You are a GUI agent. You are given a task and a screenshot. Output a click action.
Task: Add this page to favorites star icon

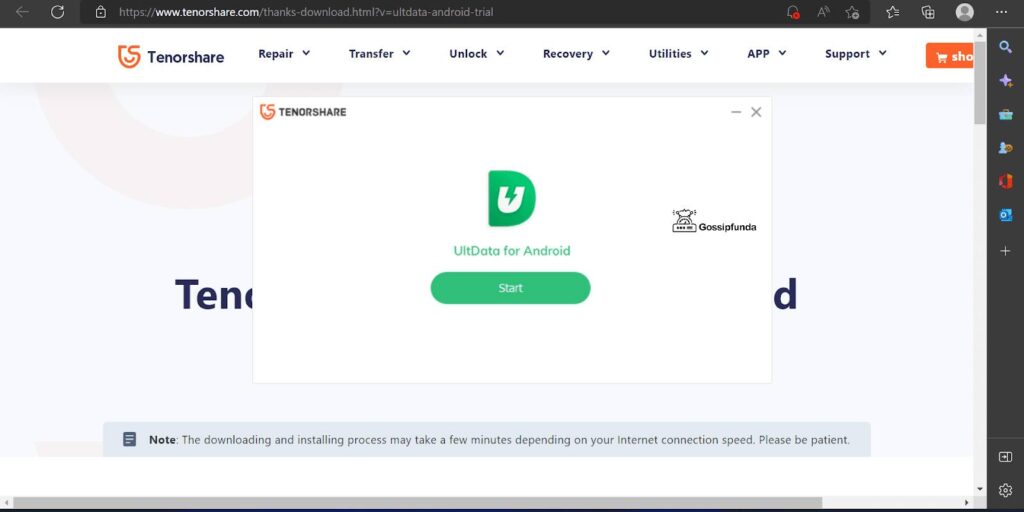852,12
